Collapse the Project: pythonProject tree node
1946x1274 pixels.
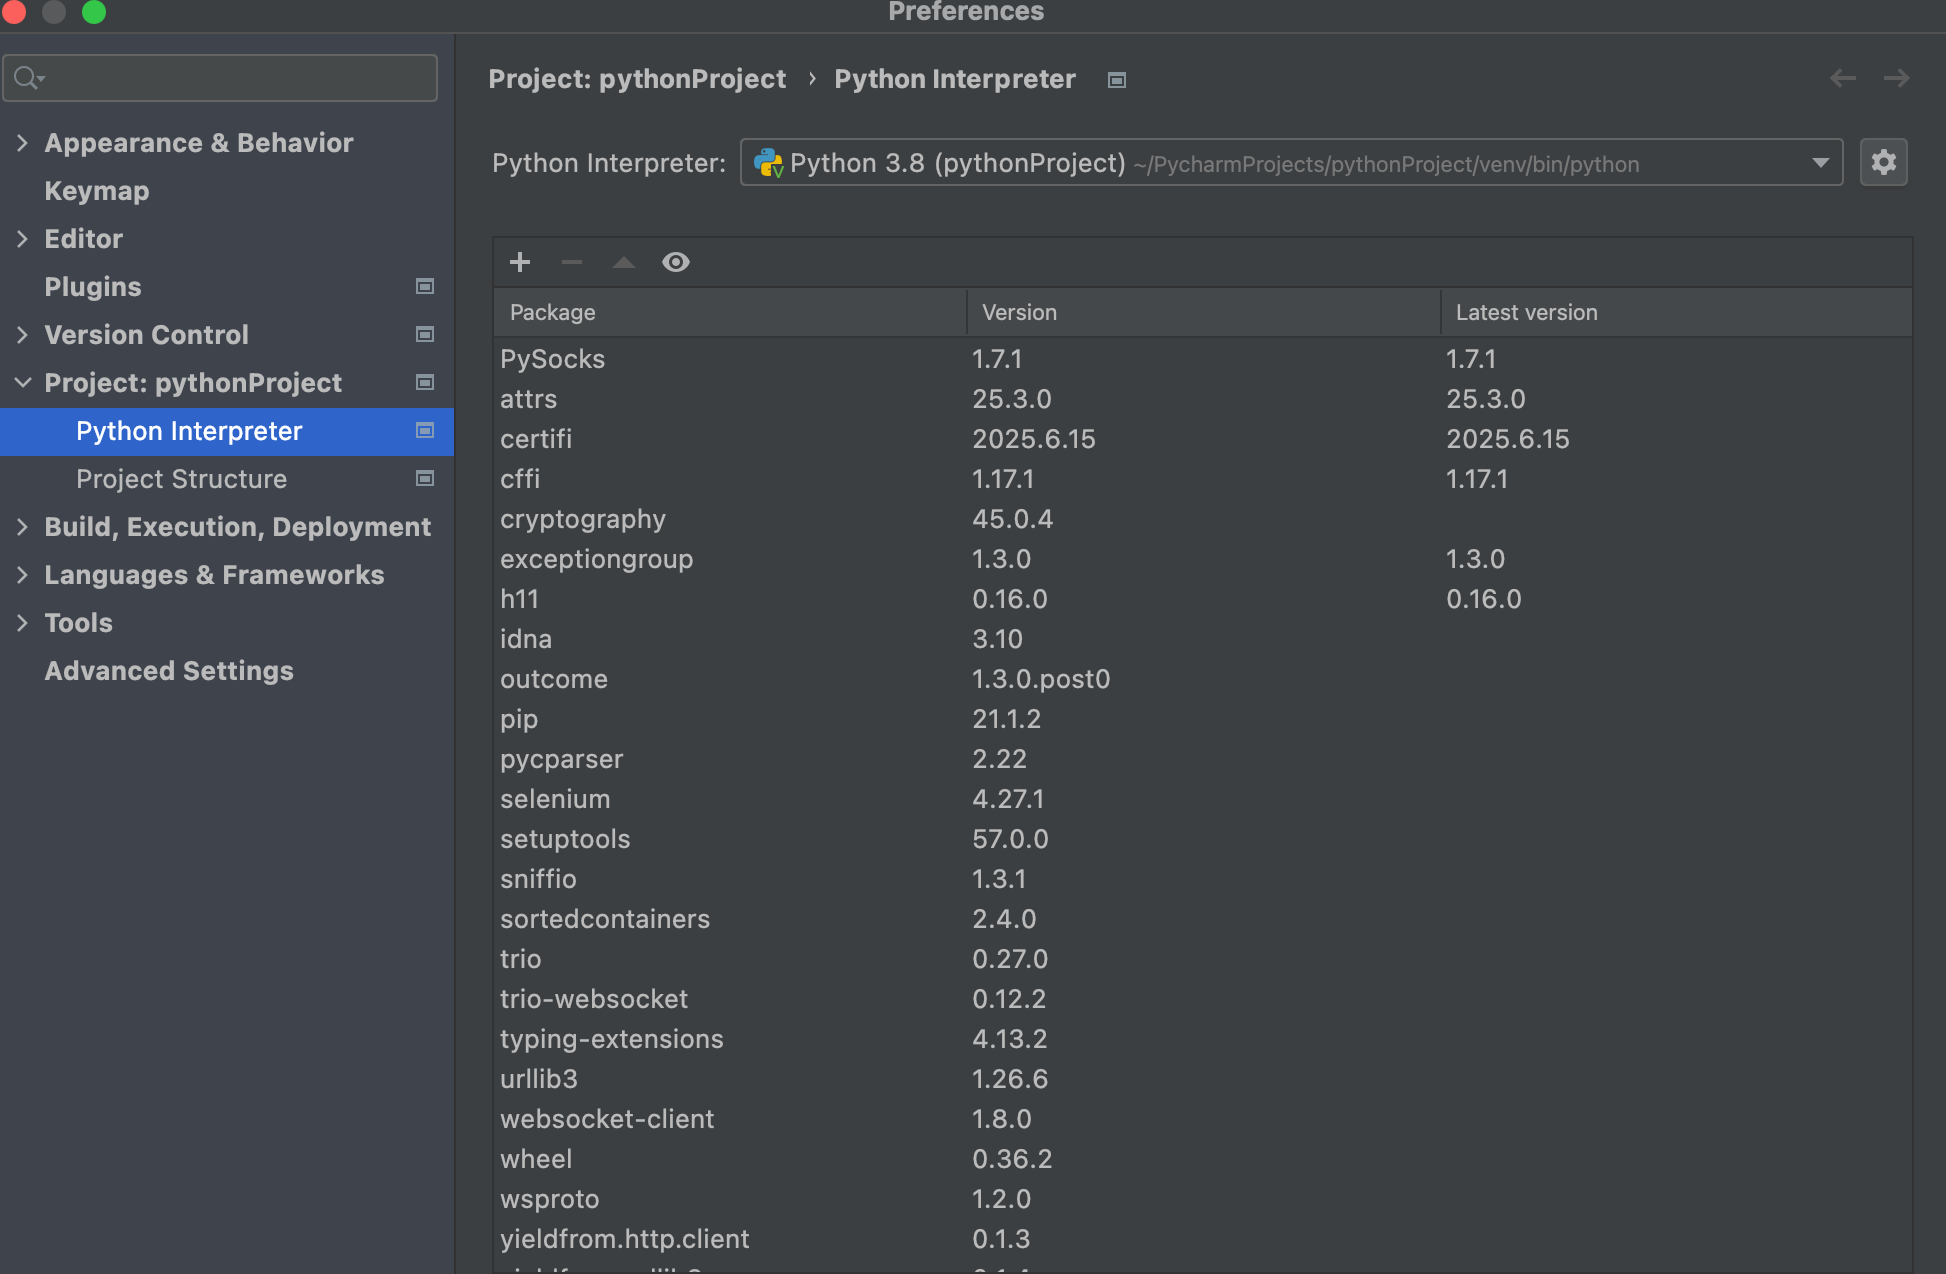click(x=22, y=383)
